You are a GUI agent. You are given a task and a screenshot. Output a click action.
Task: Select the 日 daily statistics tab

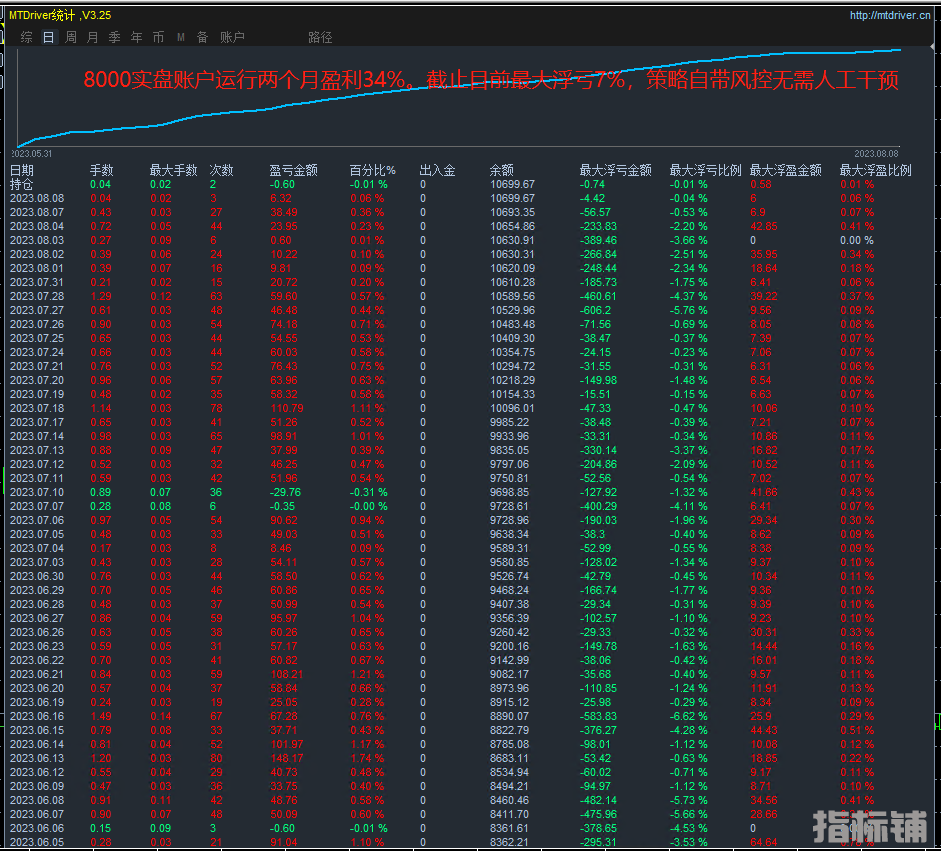(x=49, y=37)
